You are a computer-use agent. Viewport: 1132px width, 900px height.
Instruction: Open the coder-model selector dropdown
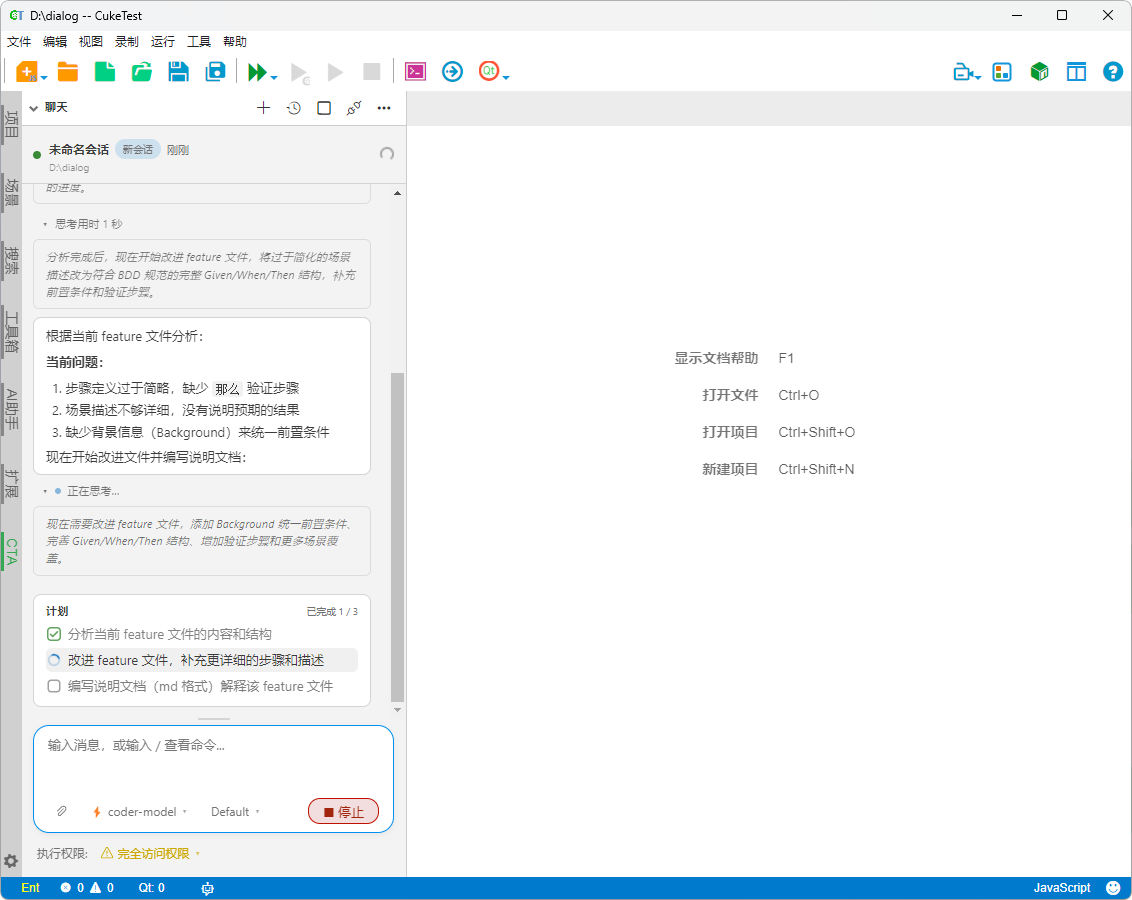coord(139,811)
